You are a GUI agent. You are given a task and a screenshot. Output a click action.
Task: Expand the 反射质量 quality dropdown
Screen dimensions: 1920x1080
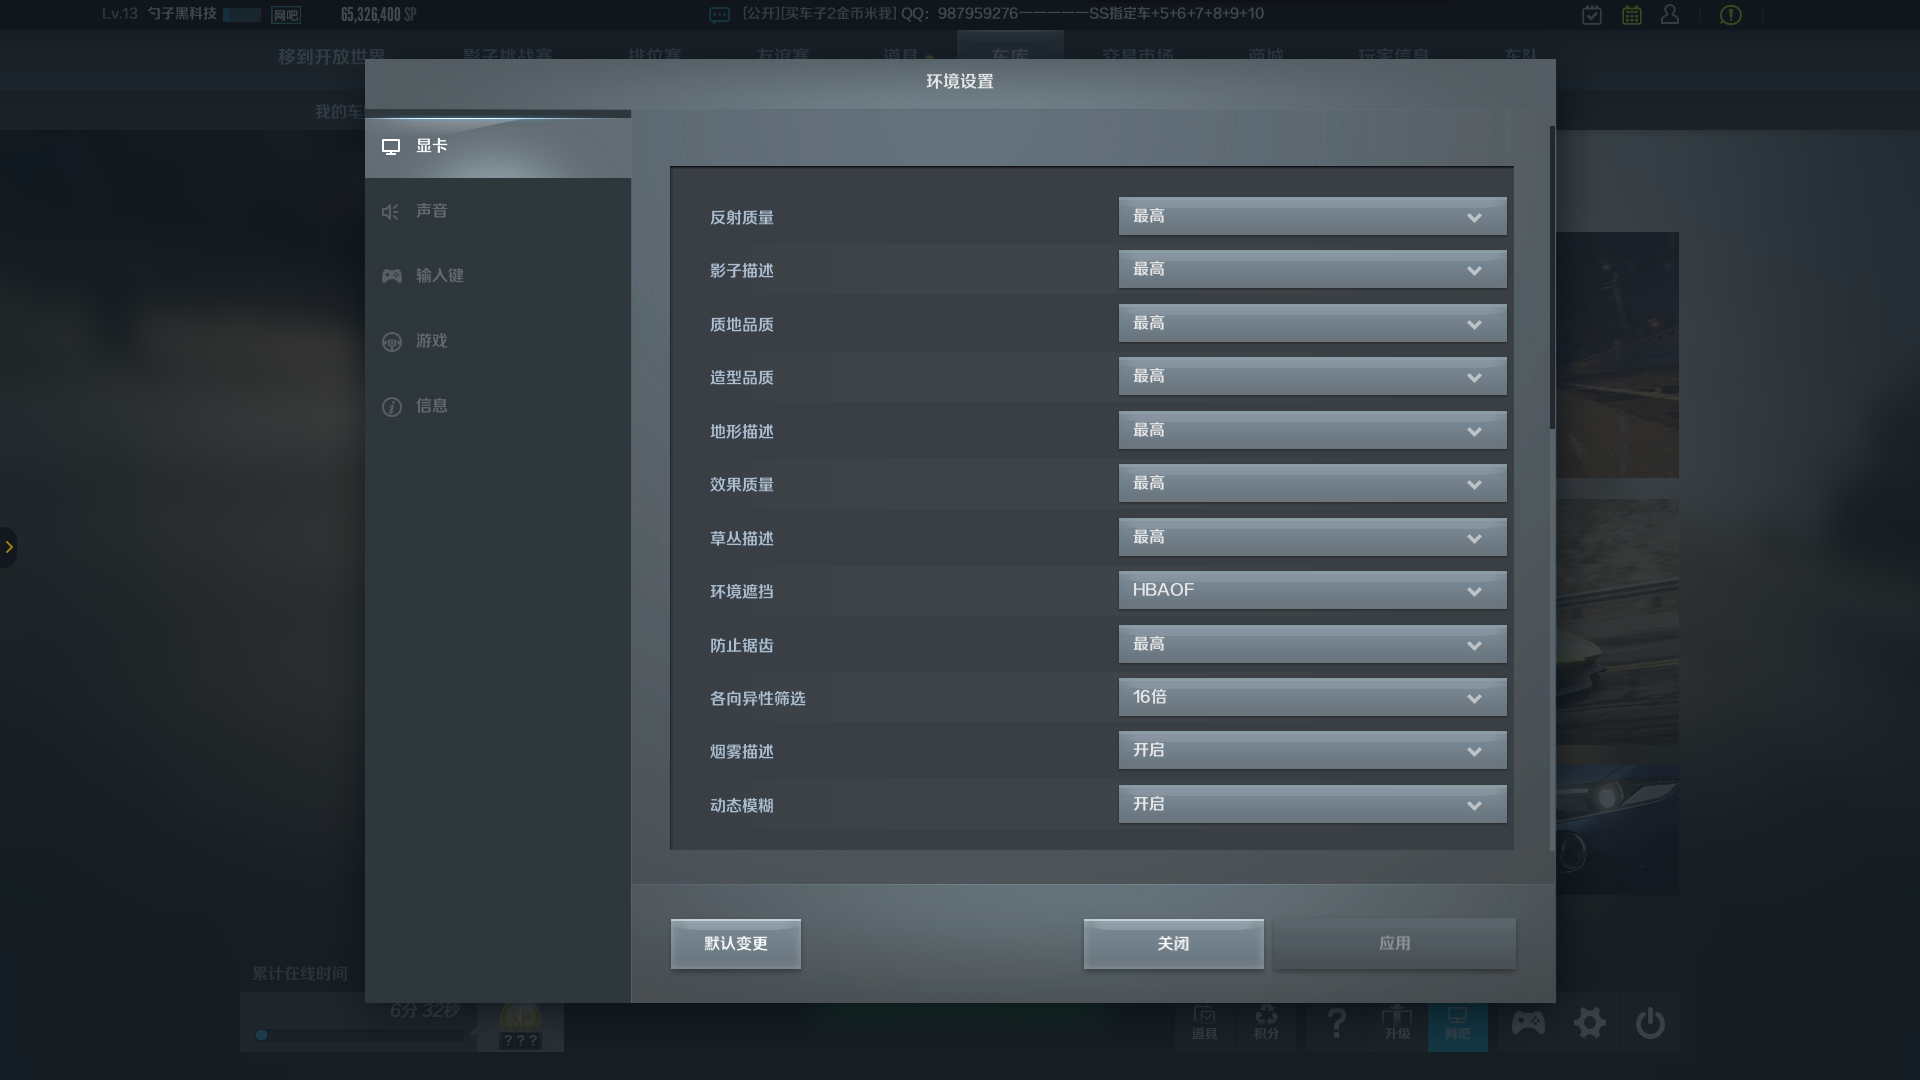click(x=1312, y=217)
